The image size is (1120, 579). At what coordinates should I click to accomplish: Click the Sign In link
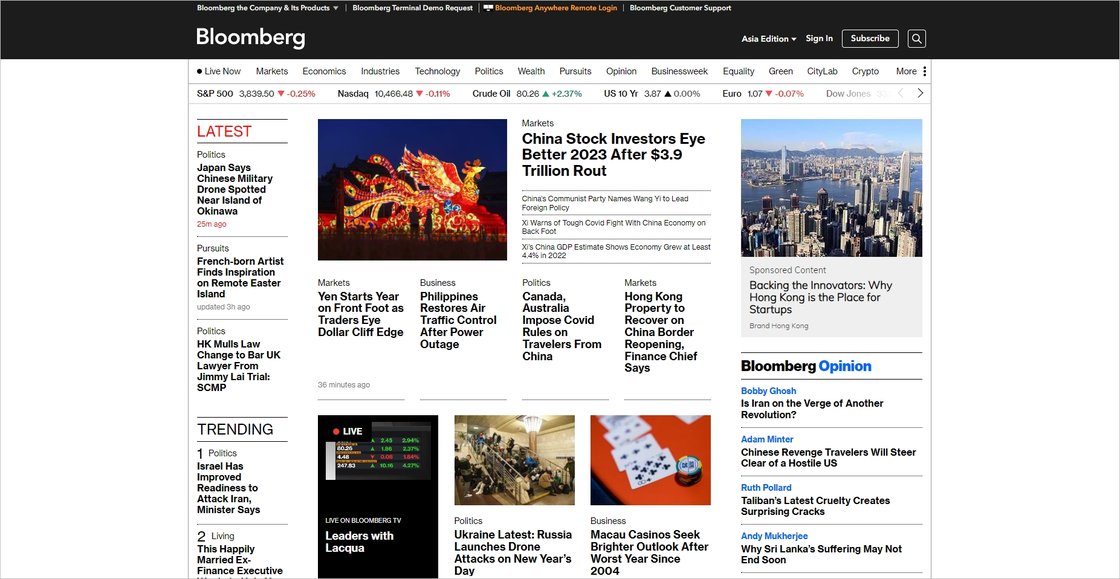819,39
